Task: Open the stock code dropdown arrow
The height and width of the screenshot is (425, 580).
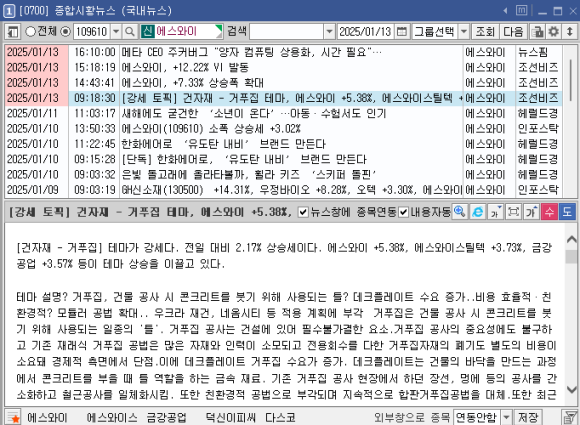Action: (116, 32)
